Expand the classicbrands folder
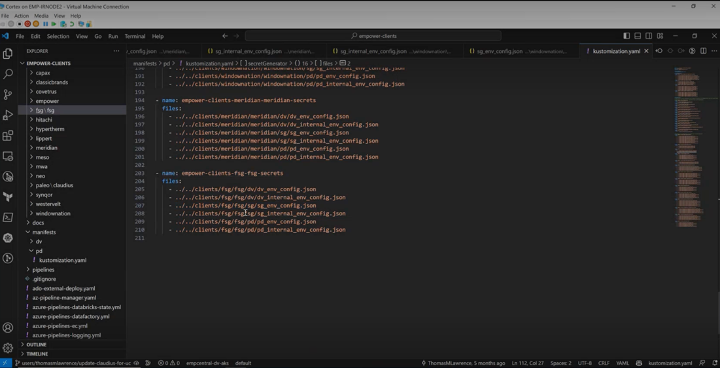 click(x=52, y=82)
